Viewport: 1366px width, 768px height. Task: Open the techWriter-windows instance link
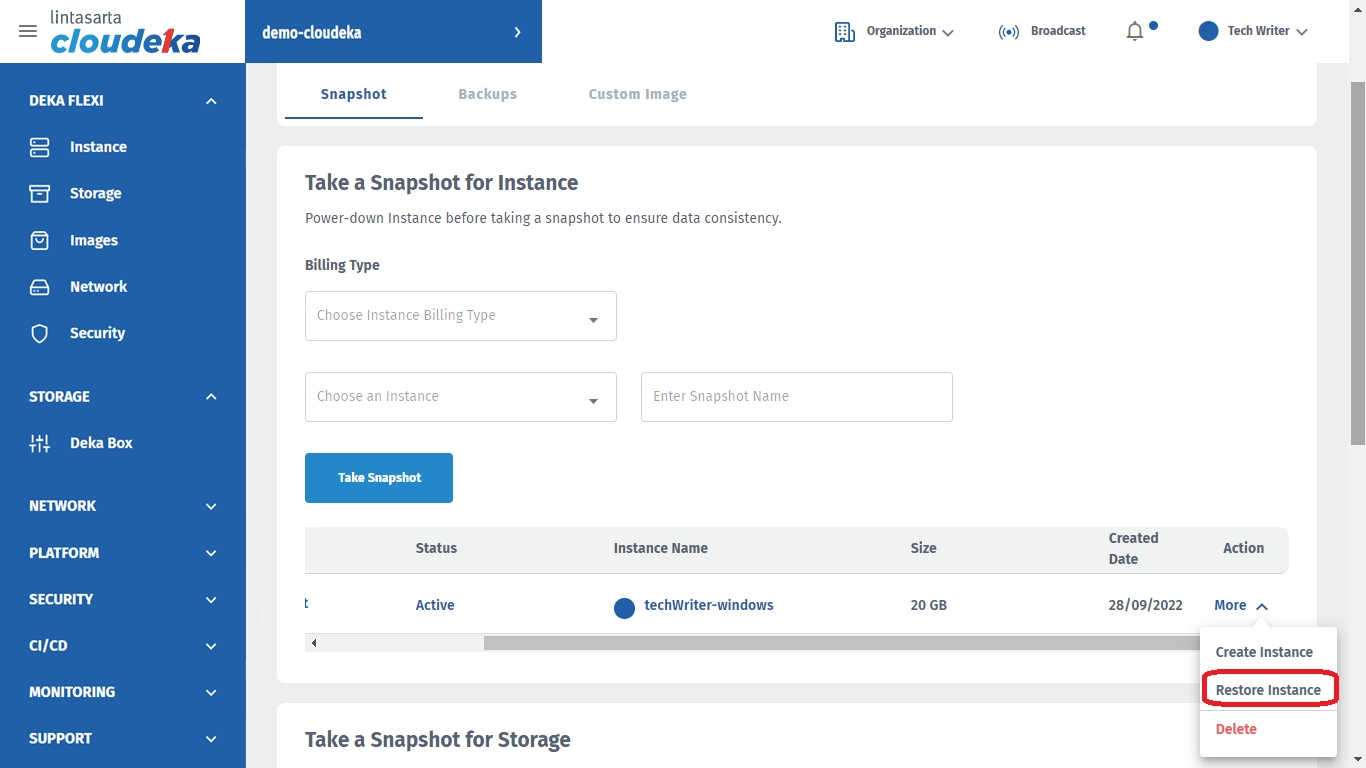[708, 605]
